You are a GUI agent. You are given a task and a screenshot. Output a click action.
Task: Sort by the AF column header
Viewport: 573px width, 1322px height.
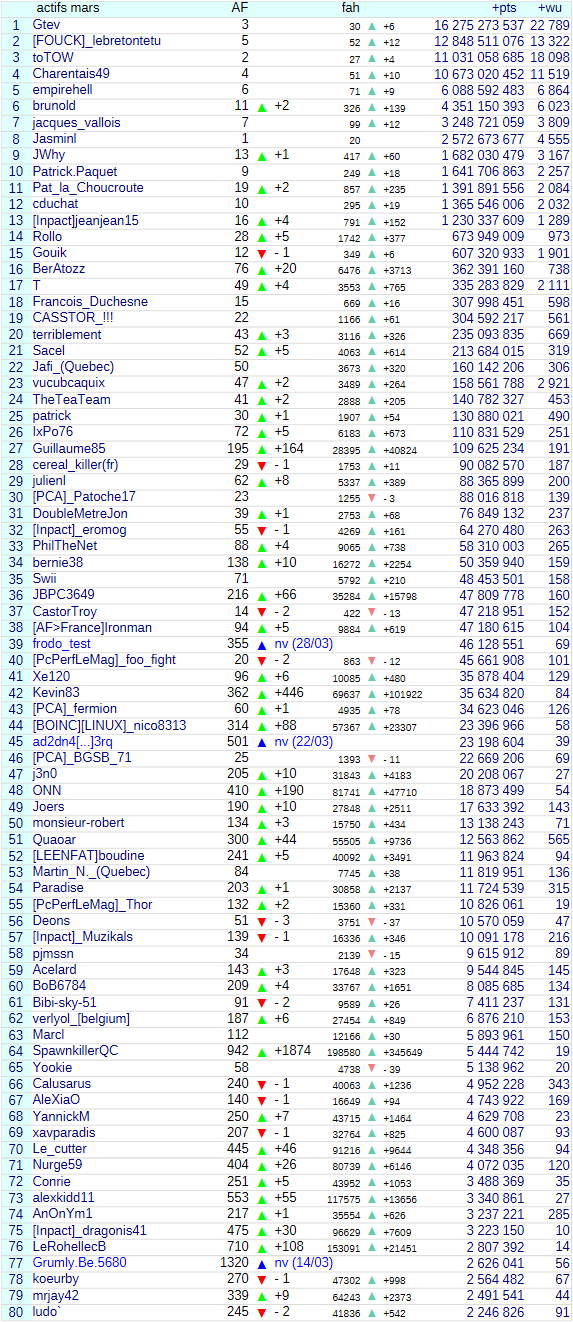240,8
